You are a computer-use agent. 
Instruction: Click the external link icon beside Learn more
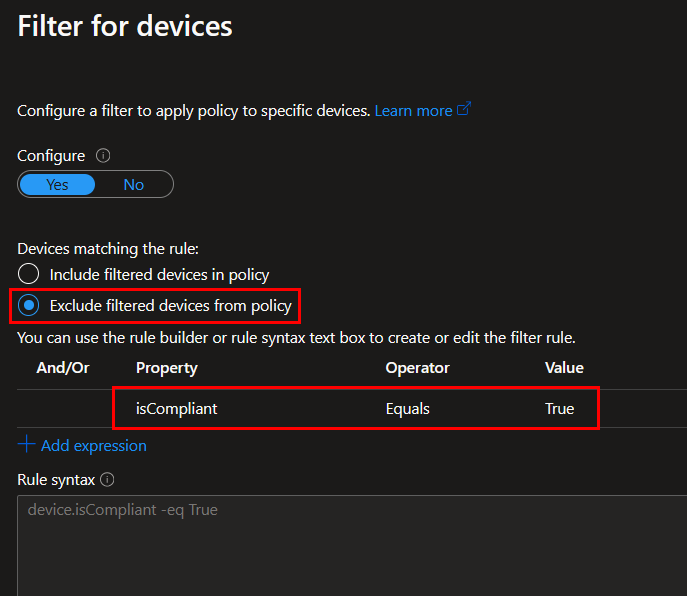(464, 110)
